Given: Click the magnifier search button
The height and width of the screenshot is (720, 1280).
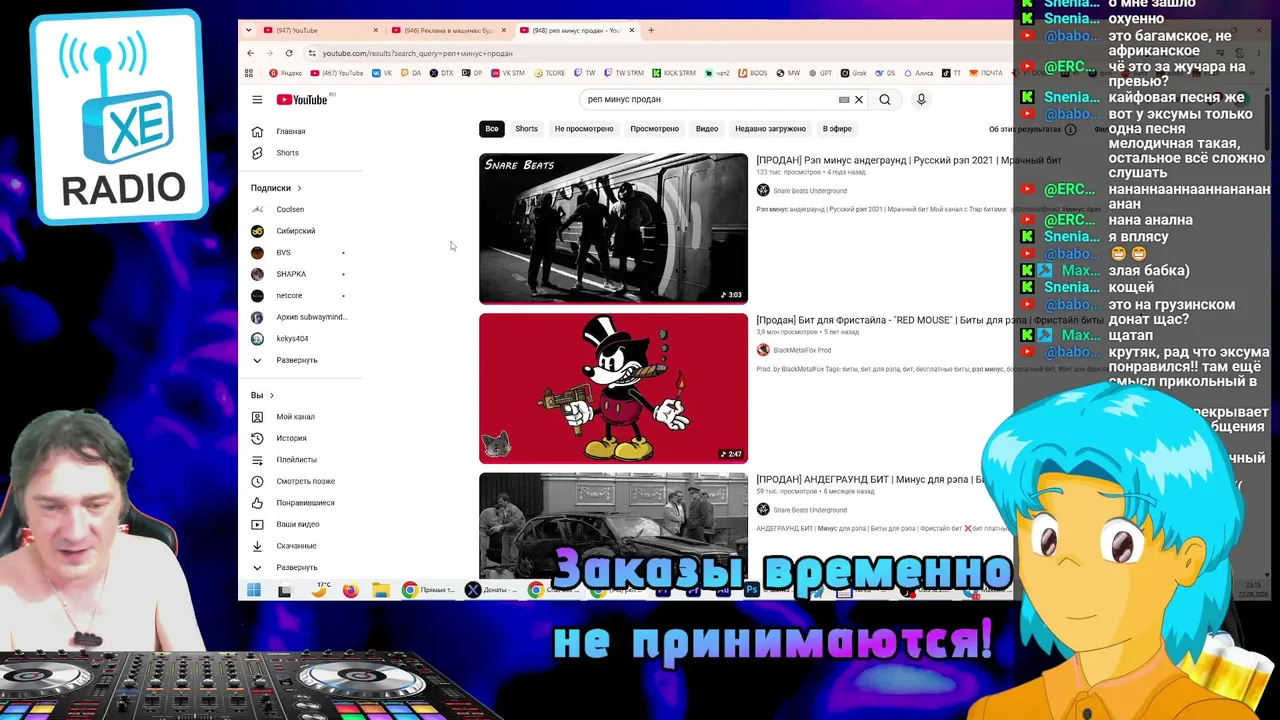Looking at the screenshot, I should (x=885, y=100).
